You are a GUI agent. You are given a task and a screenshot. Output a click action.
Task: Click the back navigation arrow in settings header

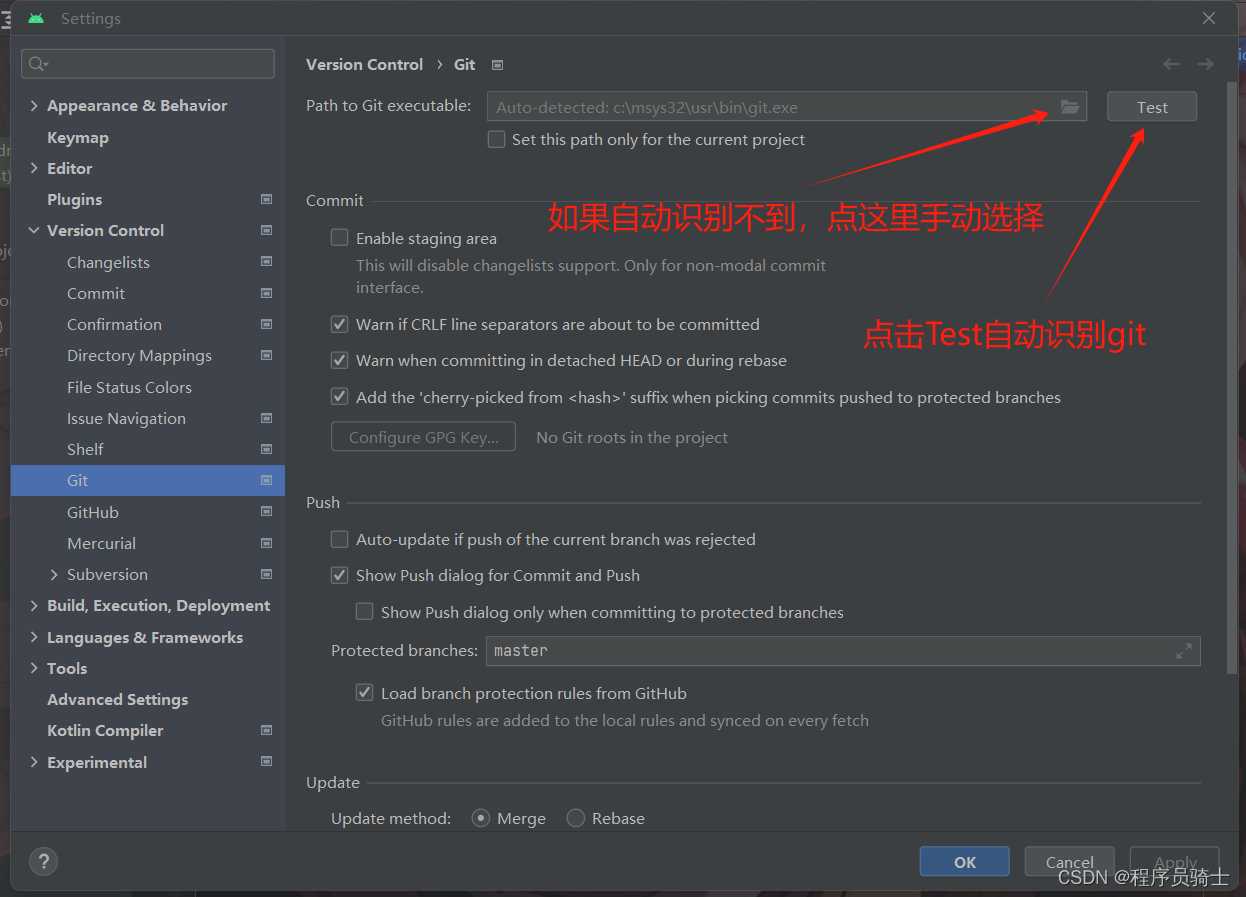[x=1171, y=63]
